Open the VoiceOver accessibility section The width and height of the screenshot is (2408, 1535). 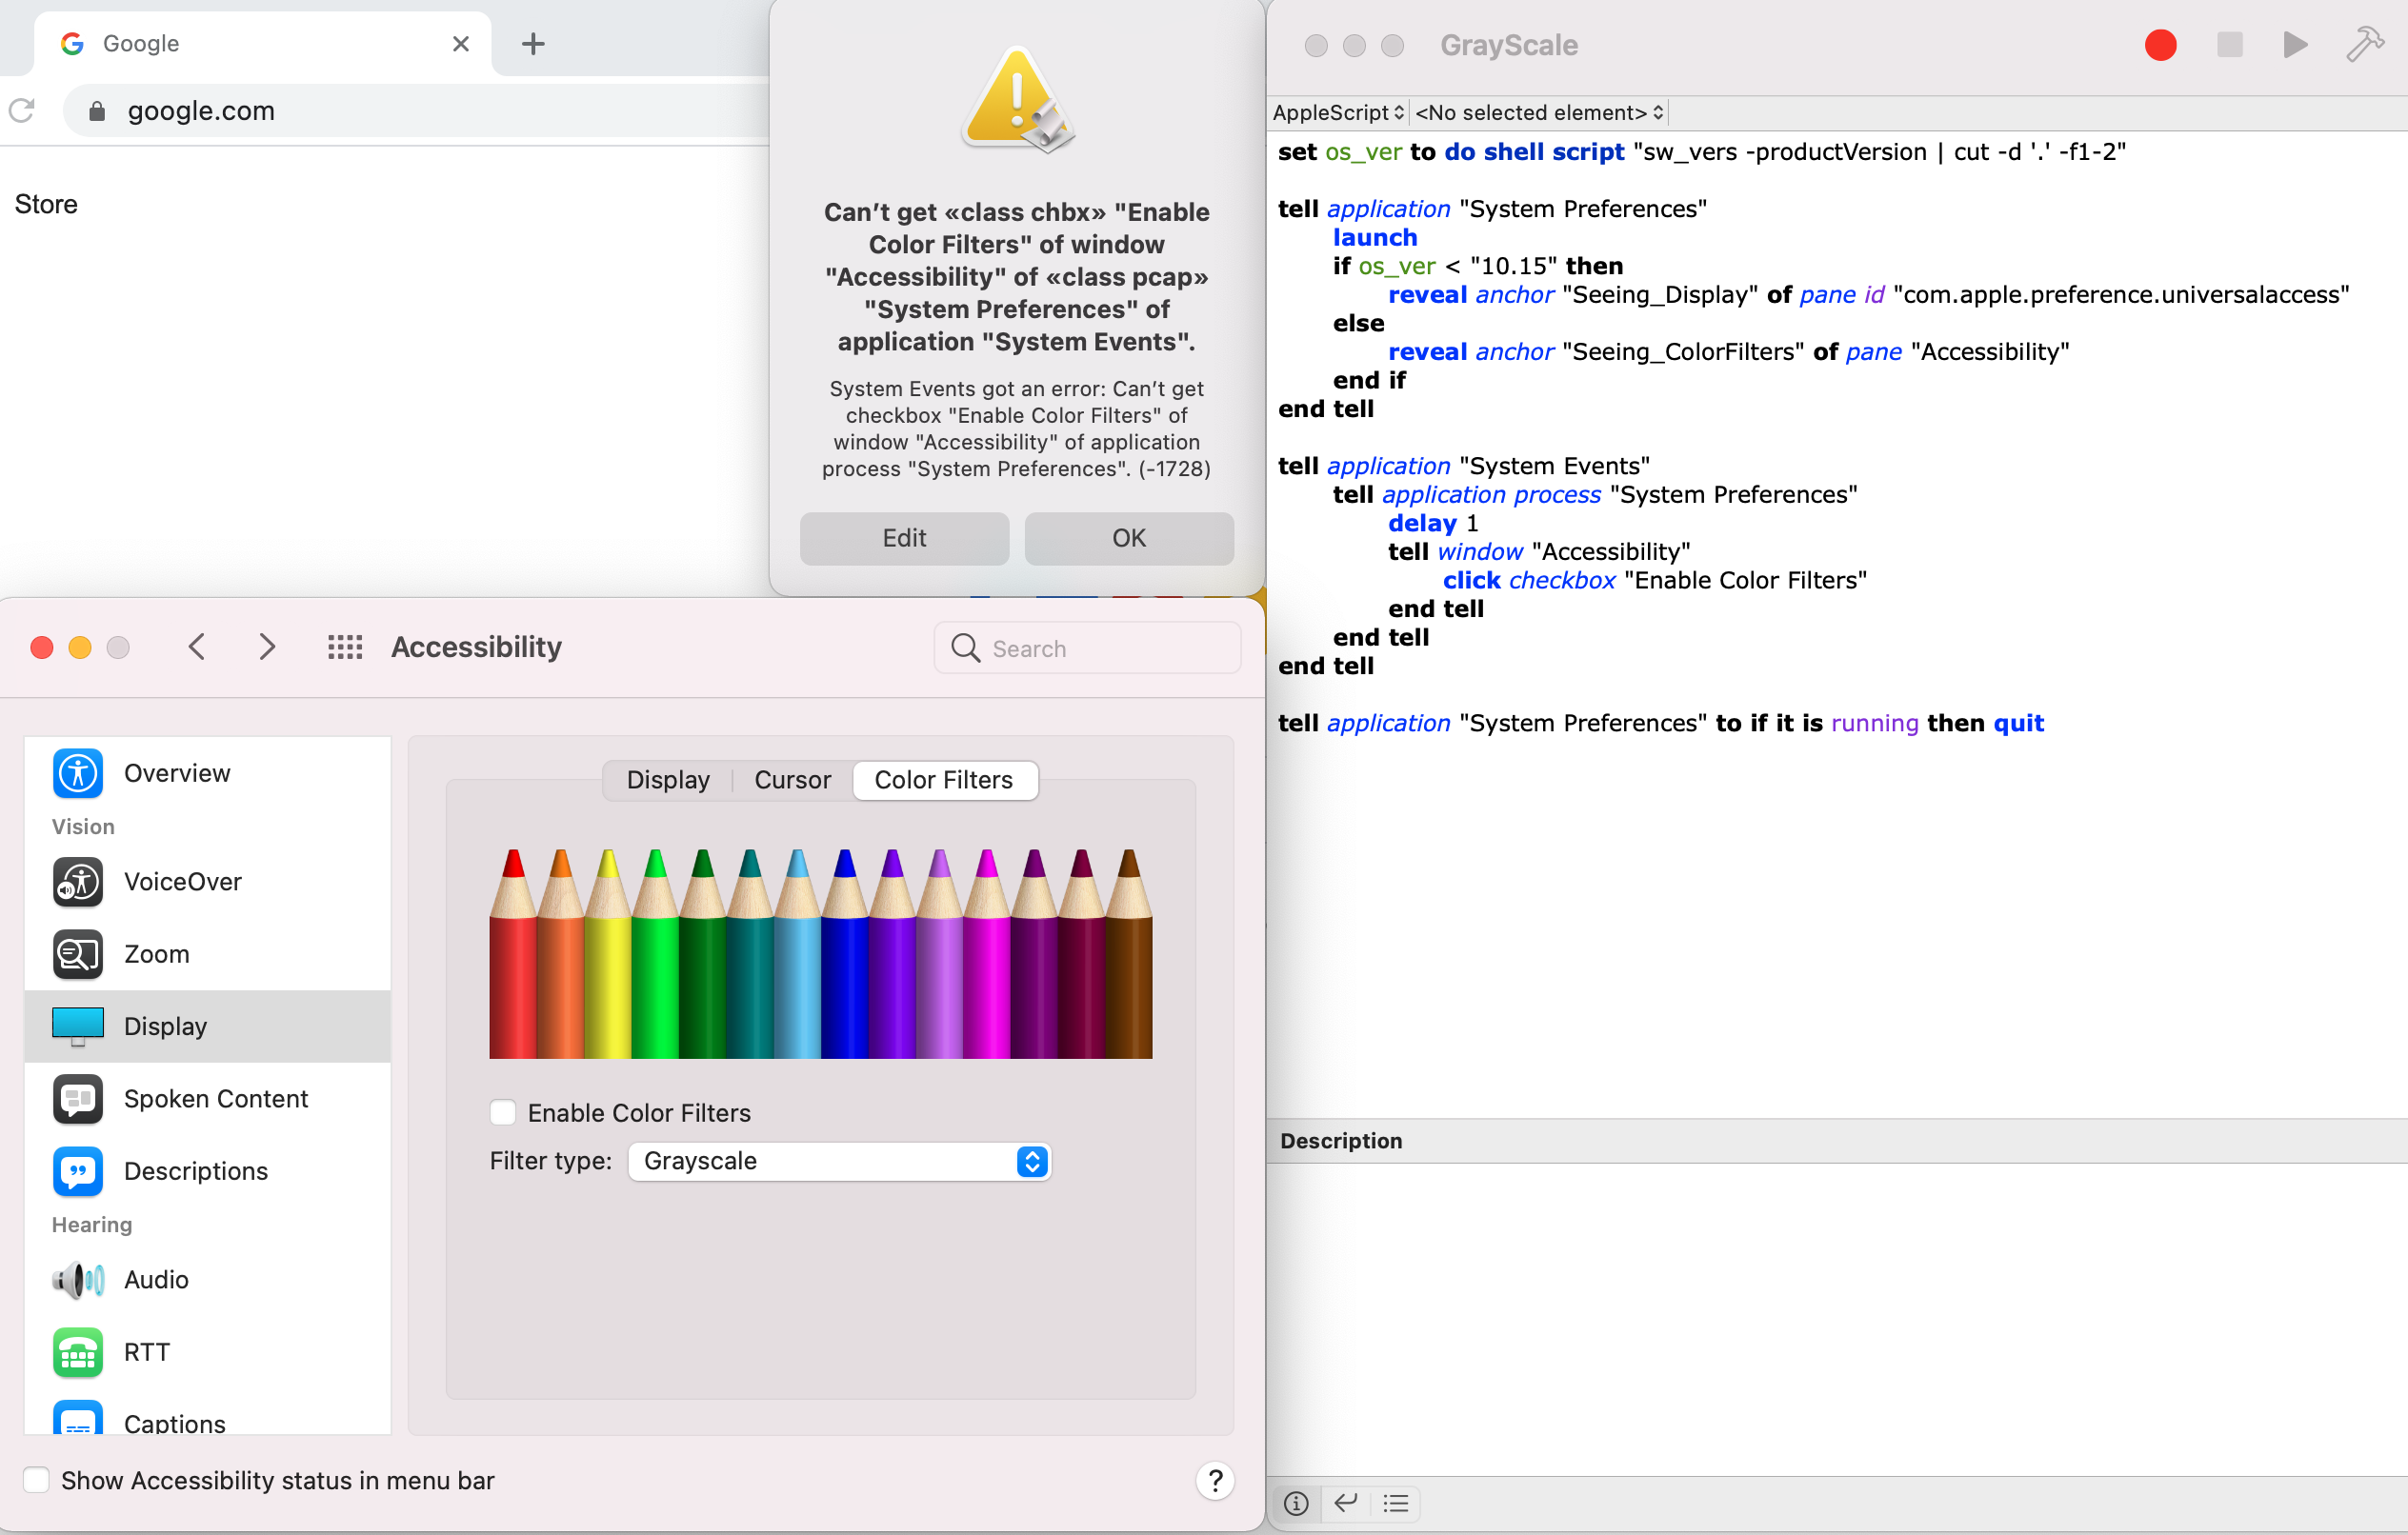pos(182,881)
